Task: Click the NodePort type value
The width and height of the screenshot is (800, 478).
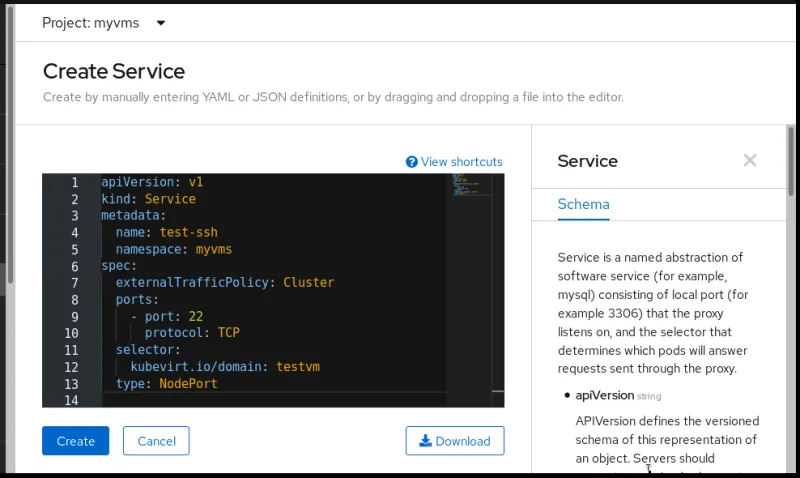Action: point(188,383)
